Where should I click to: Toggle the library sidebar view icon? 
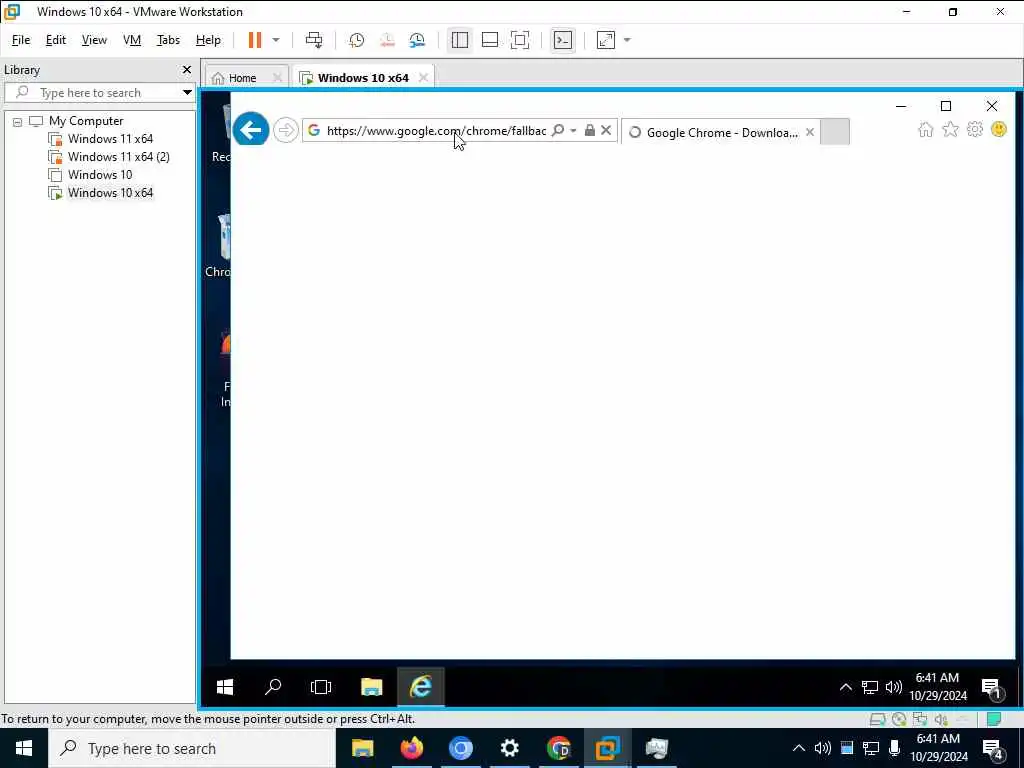pos(460,40)
